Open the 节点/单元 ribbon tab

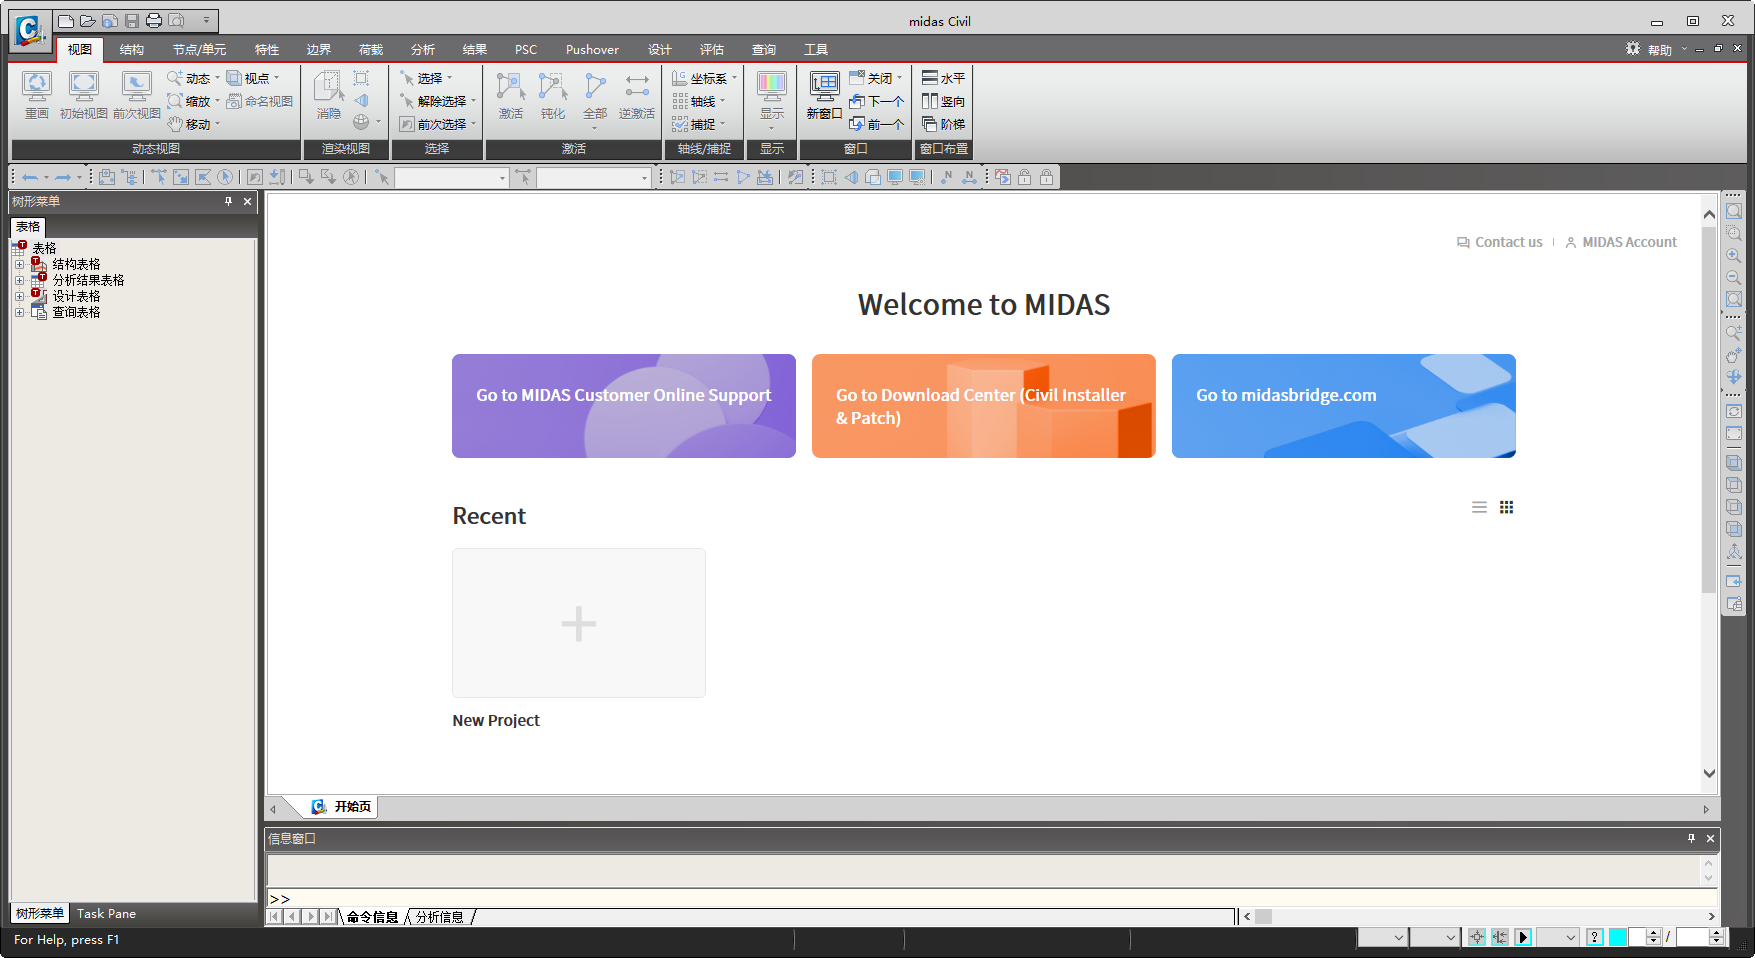pyautogui.click(x=199, y=49)
